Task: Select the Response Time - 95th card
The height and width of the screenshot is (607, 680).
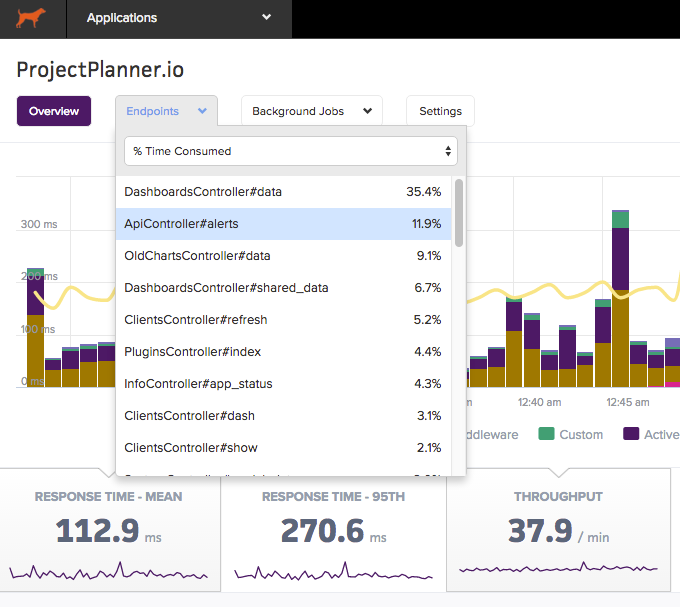Action: tap(333, 530)
